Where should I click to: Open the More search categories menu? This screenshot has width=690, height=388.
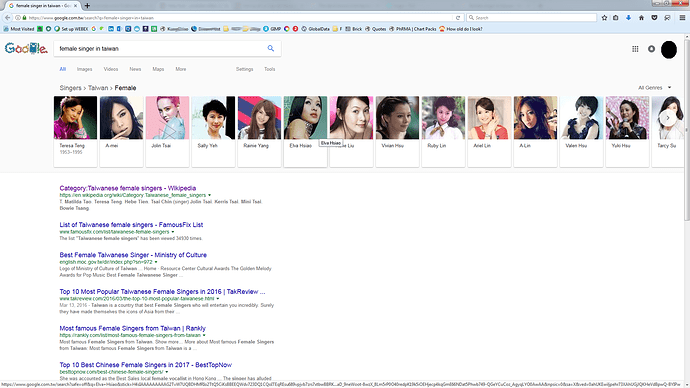[181, 69]
